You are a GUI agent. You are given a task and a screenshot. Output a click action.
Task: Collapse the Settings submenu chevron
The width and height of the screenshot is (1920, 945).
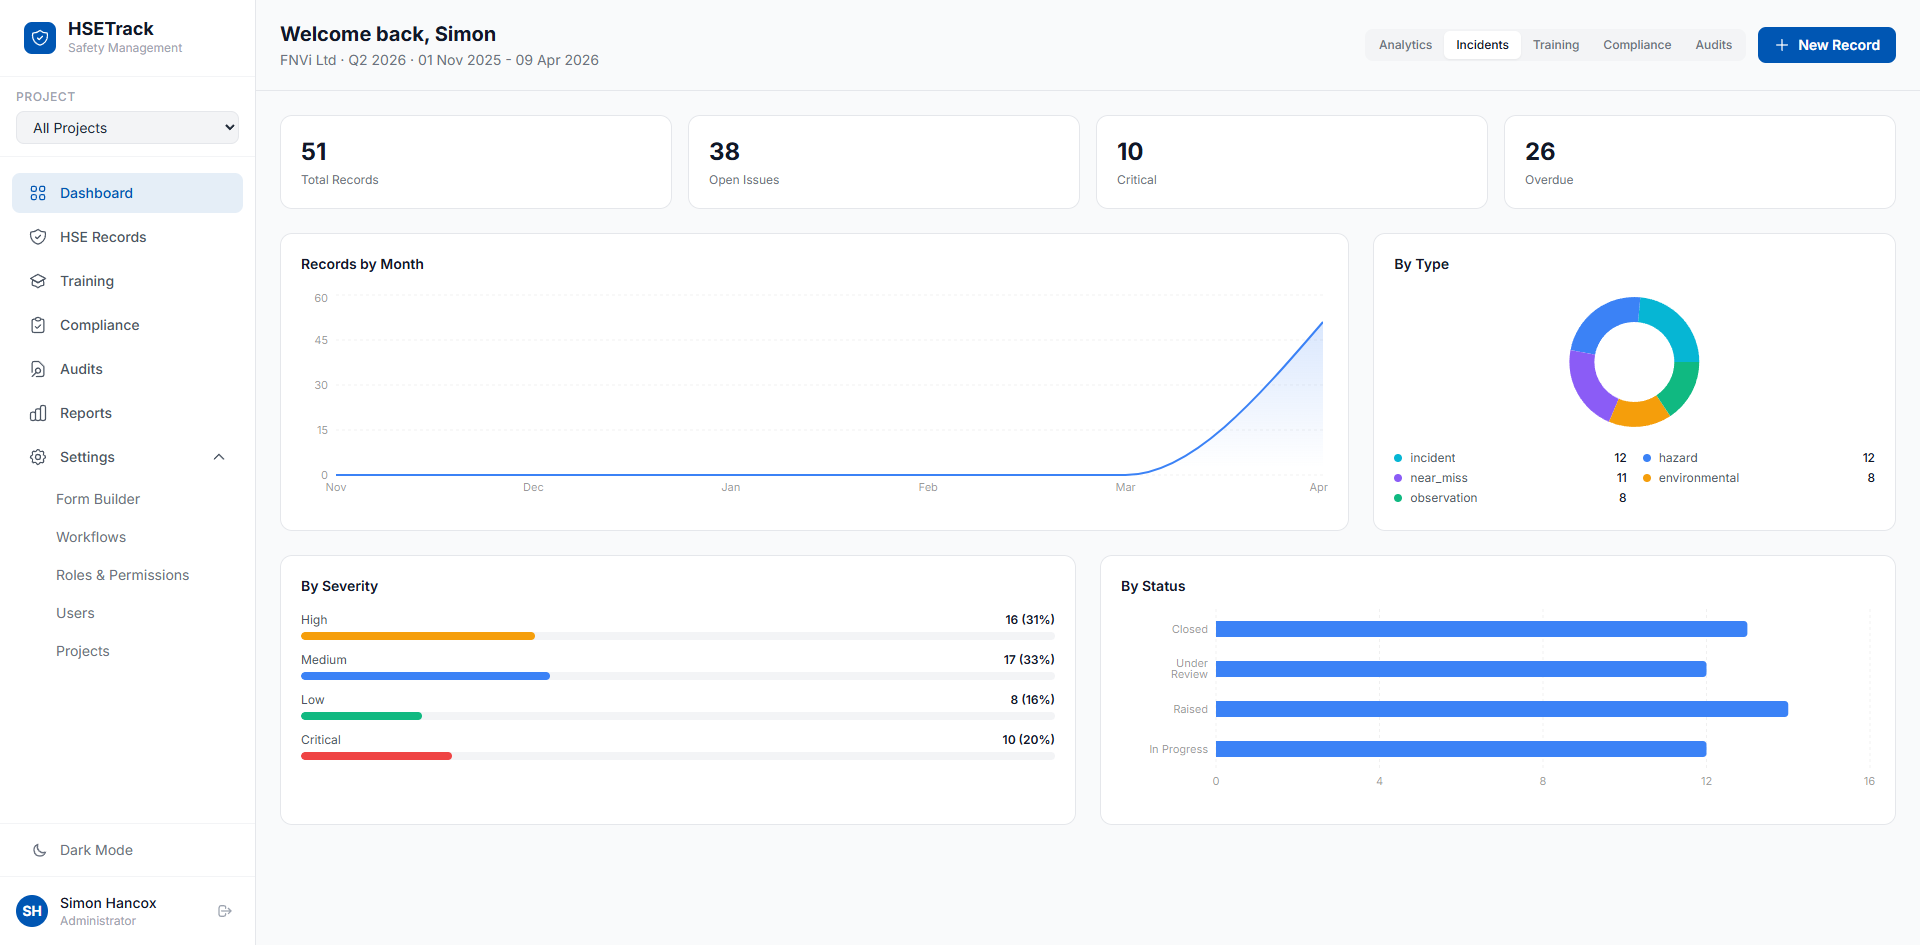coord(219,457)
